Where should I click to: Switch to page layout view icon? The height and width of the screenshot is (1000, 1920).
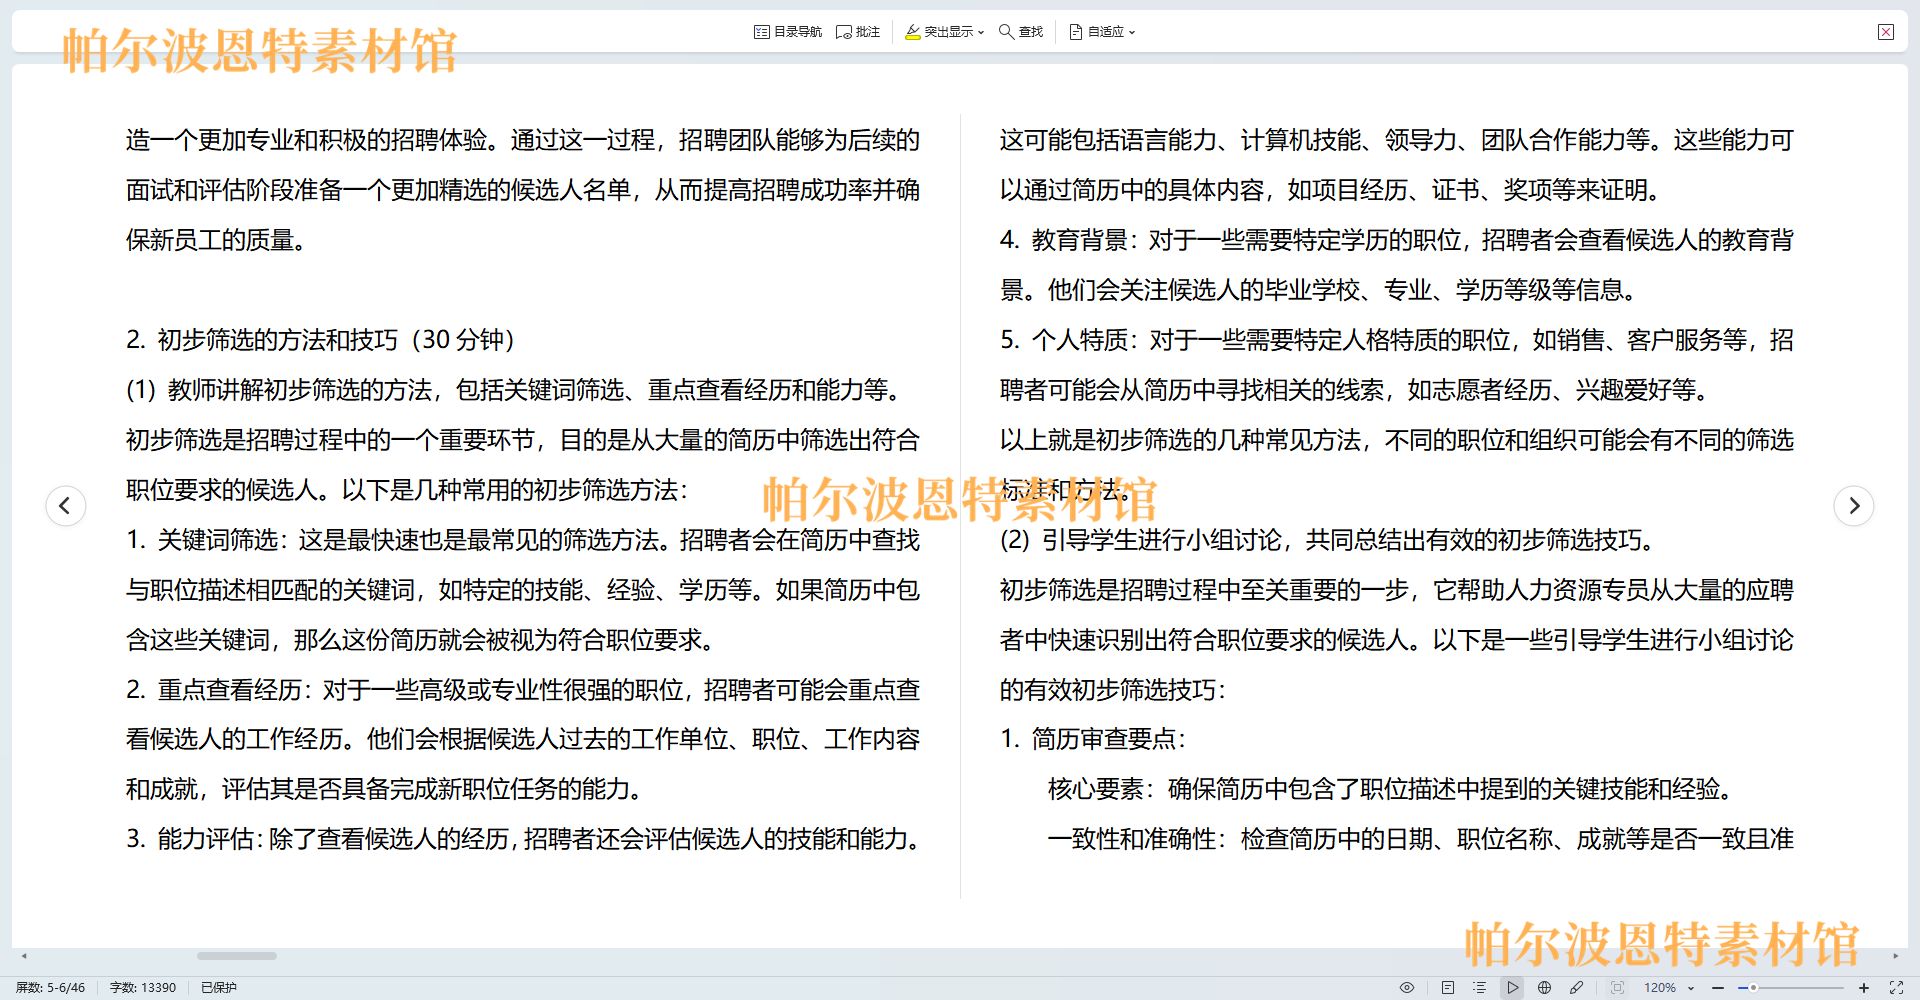coord(1448,987)
